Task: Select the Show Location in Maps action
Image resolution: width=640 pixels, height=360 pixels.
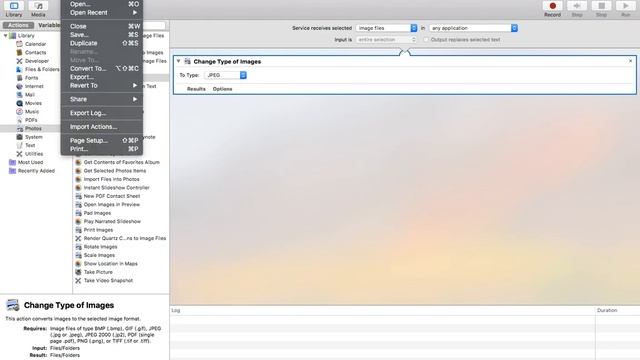Action: click(110, 264)
